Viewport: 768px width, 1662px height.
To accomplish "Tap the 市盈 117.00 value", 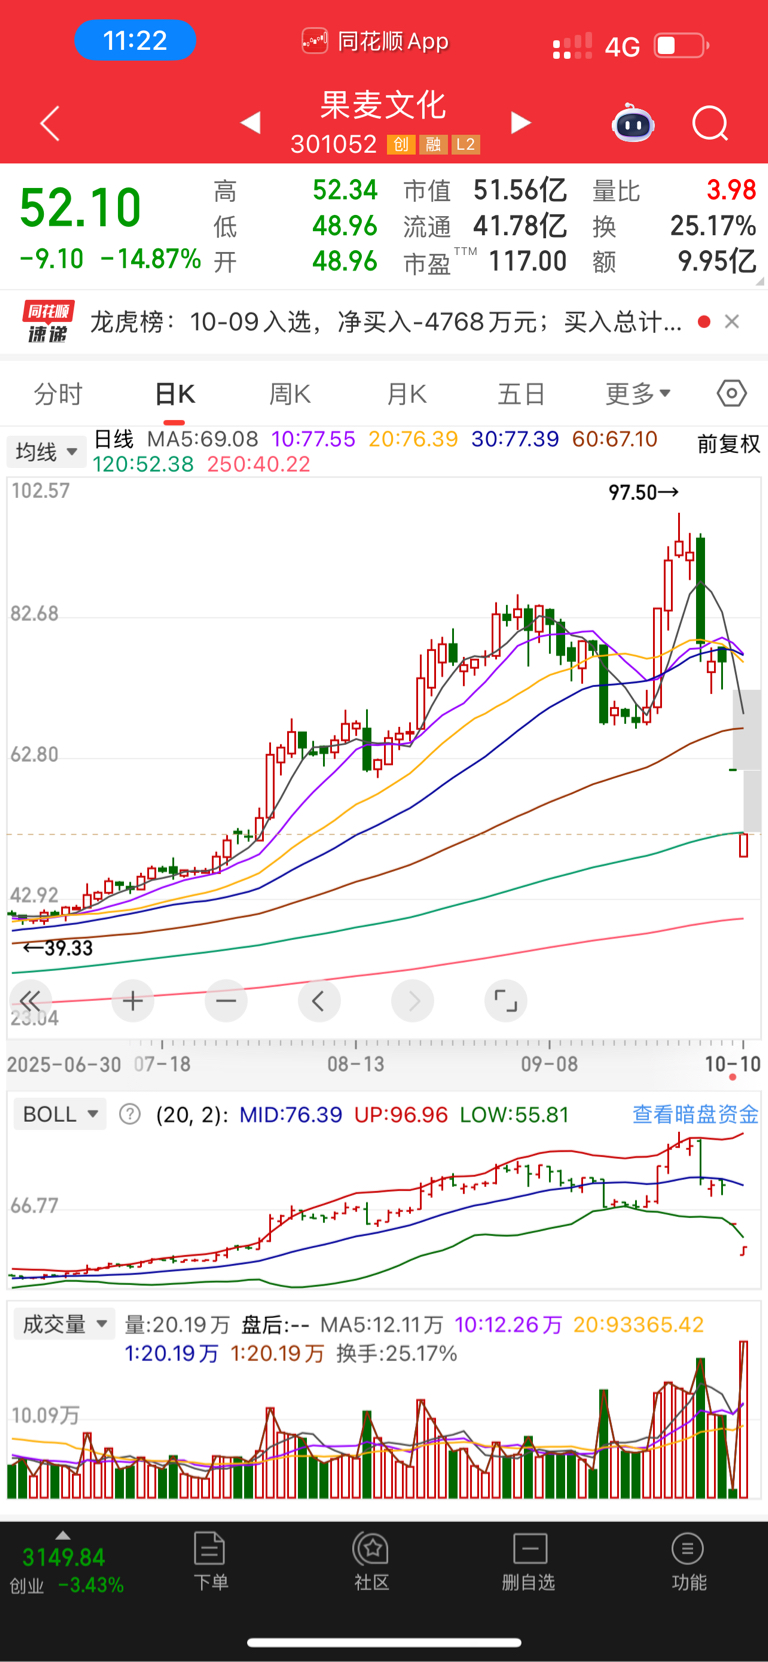I will (528, 262).
